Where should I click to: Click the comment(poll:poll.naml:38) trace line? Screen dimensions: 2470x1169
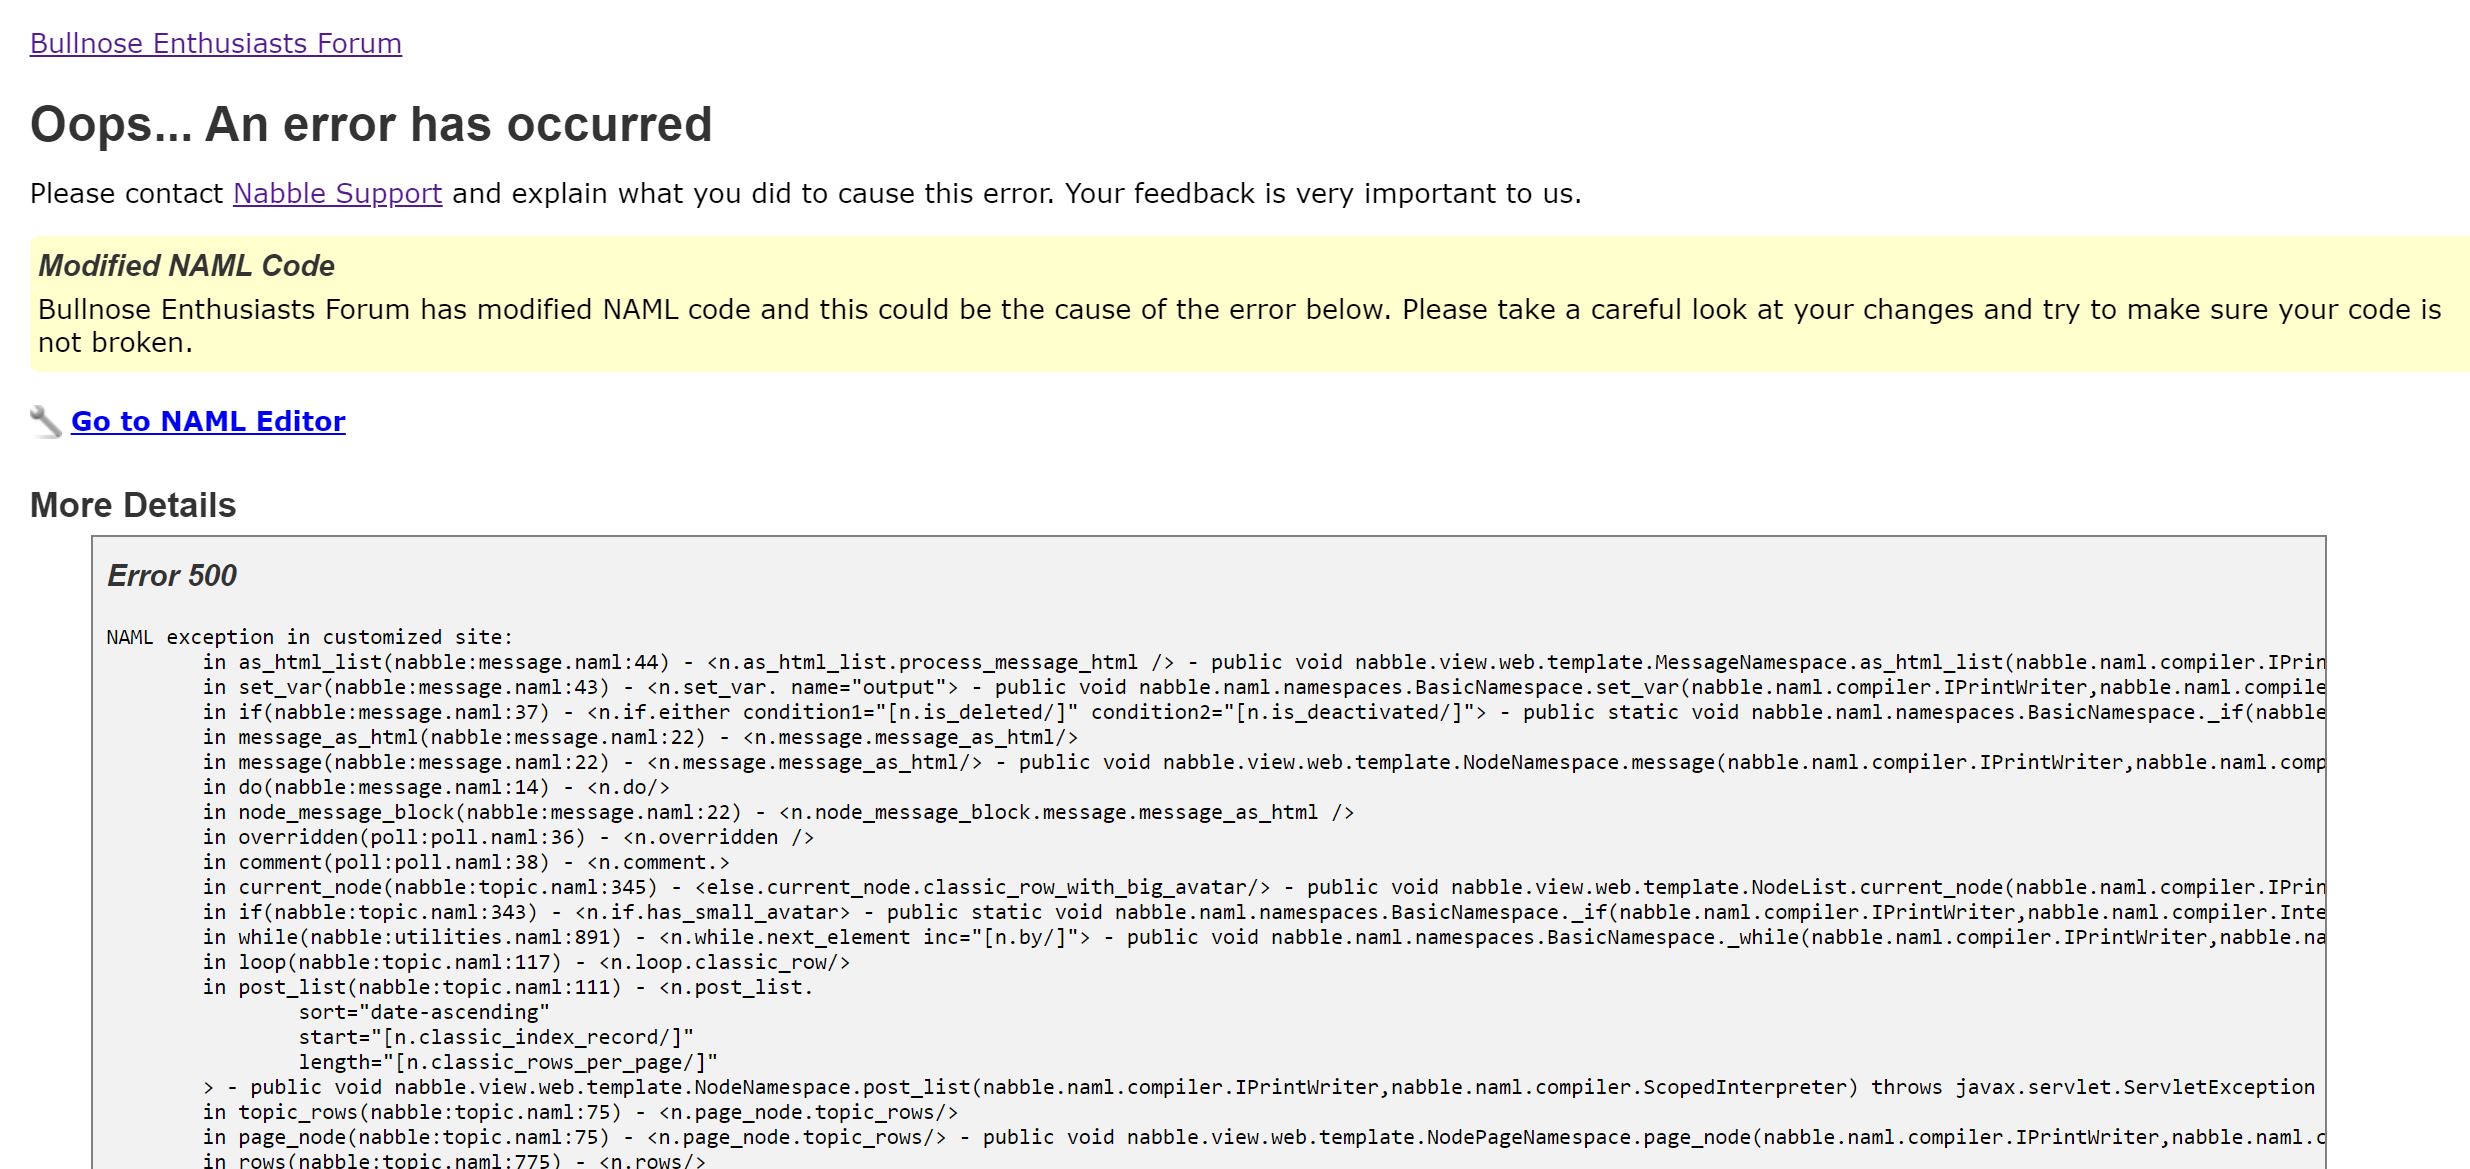point(466,862)
